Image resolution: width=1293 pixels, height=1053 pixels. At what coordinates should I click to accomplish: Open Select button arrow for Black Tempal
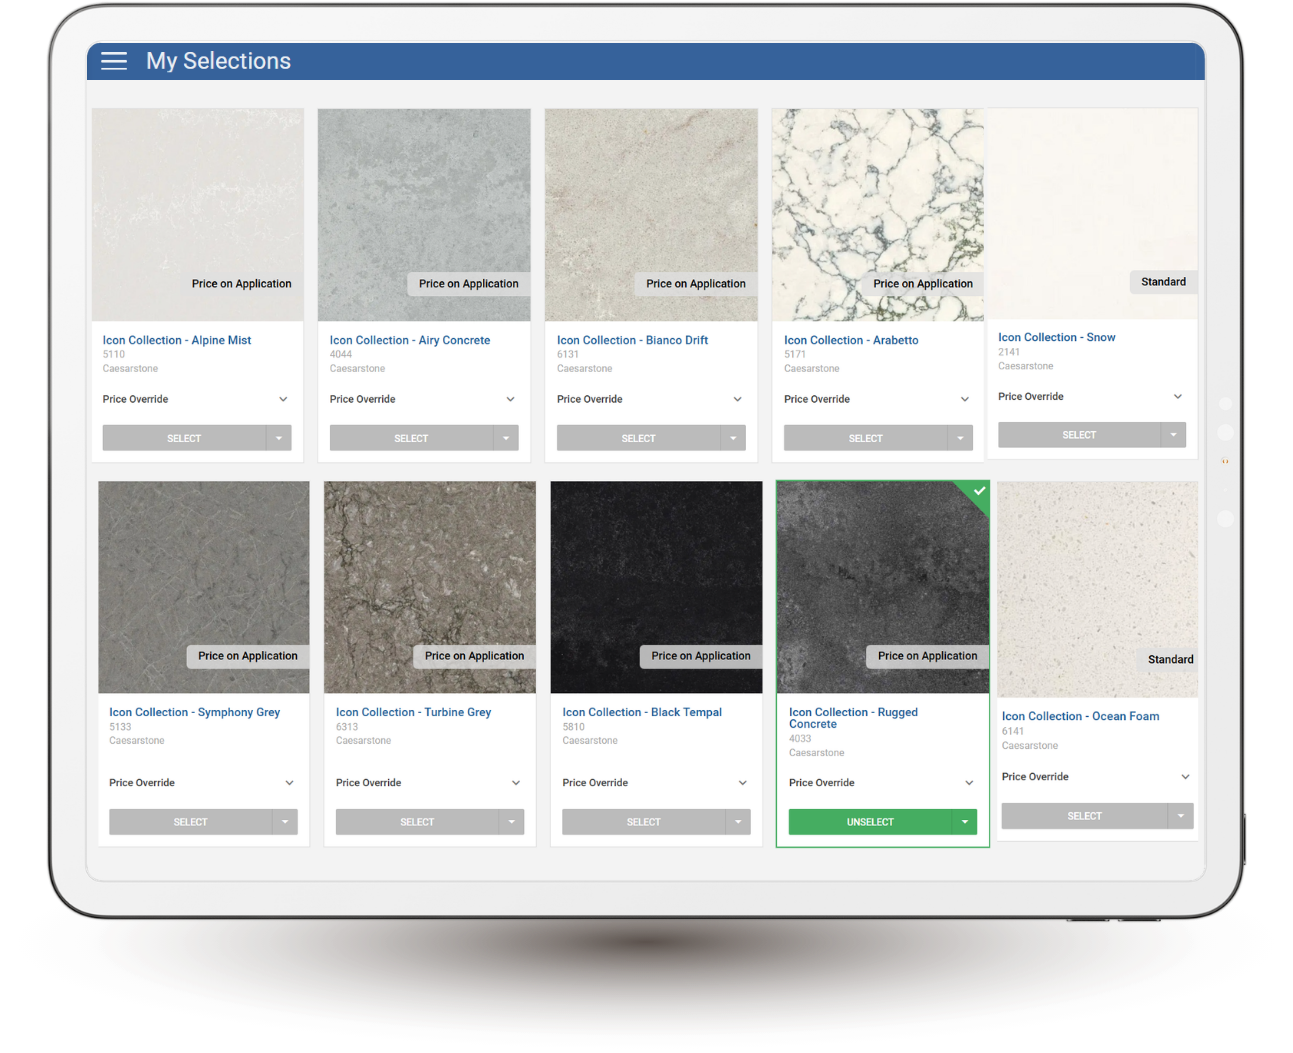click(739, 822)
